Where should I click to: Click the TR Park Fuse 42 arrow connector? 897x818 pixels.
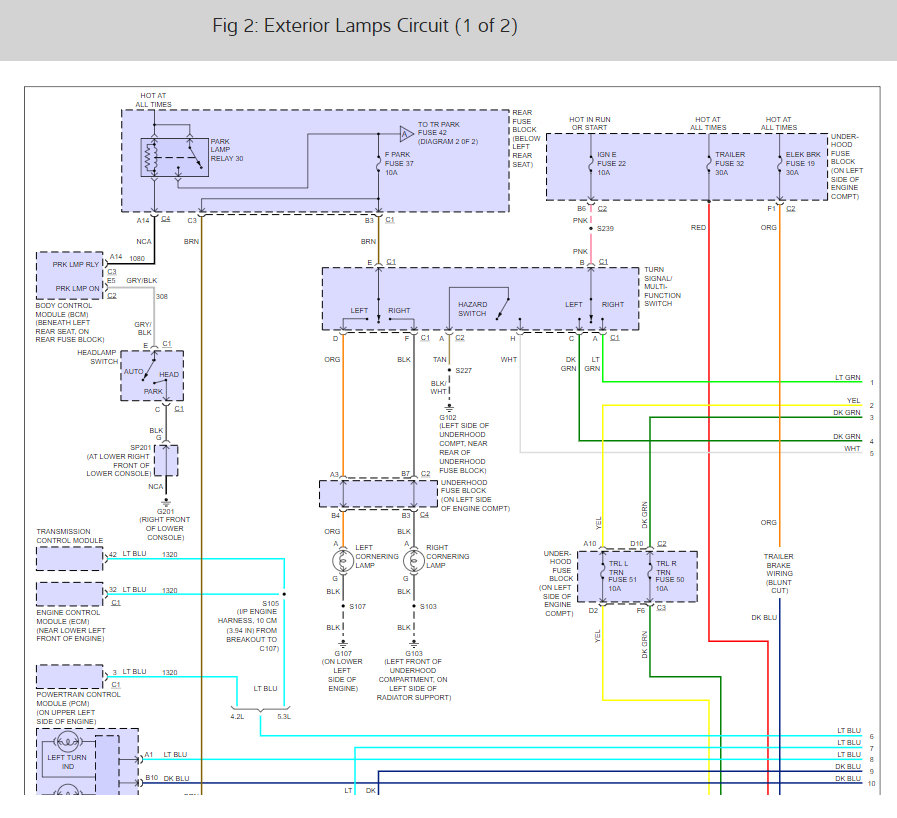(x=406, y=132)
